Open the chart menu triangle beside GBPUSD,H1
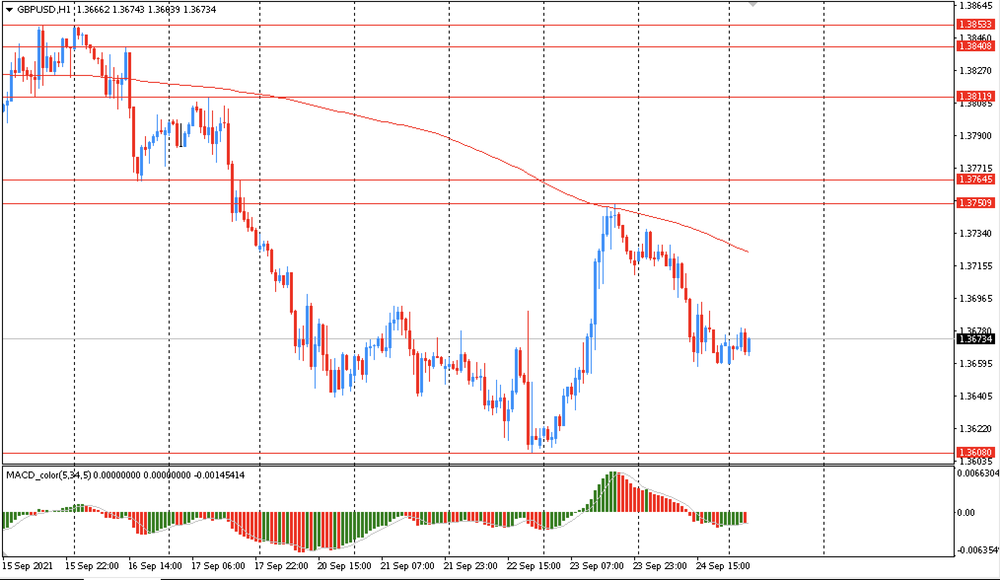The image size is (1000, 580). tap(9, 10)
